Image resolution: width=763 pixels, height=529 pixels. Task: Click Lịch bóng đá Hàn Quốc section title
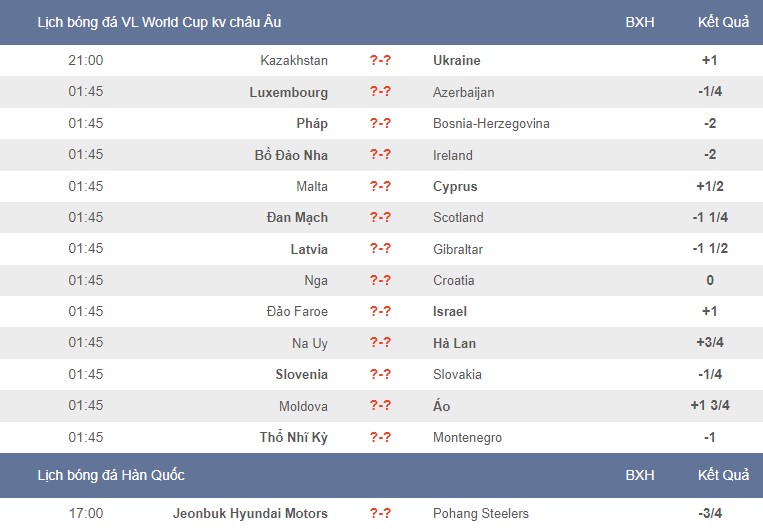tap(111, 475)
